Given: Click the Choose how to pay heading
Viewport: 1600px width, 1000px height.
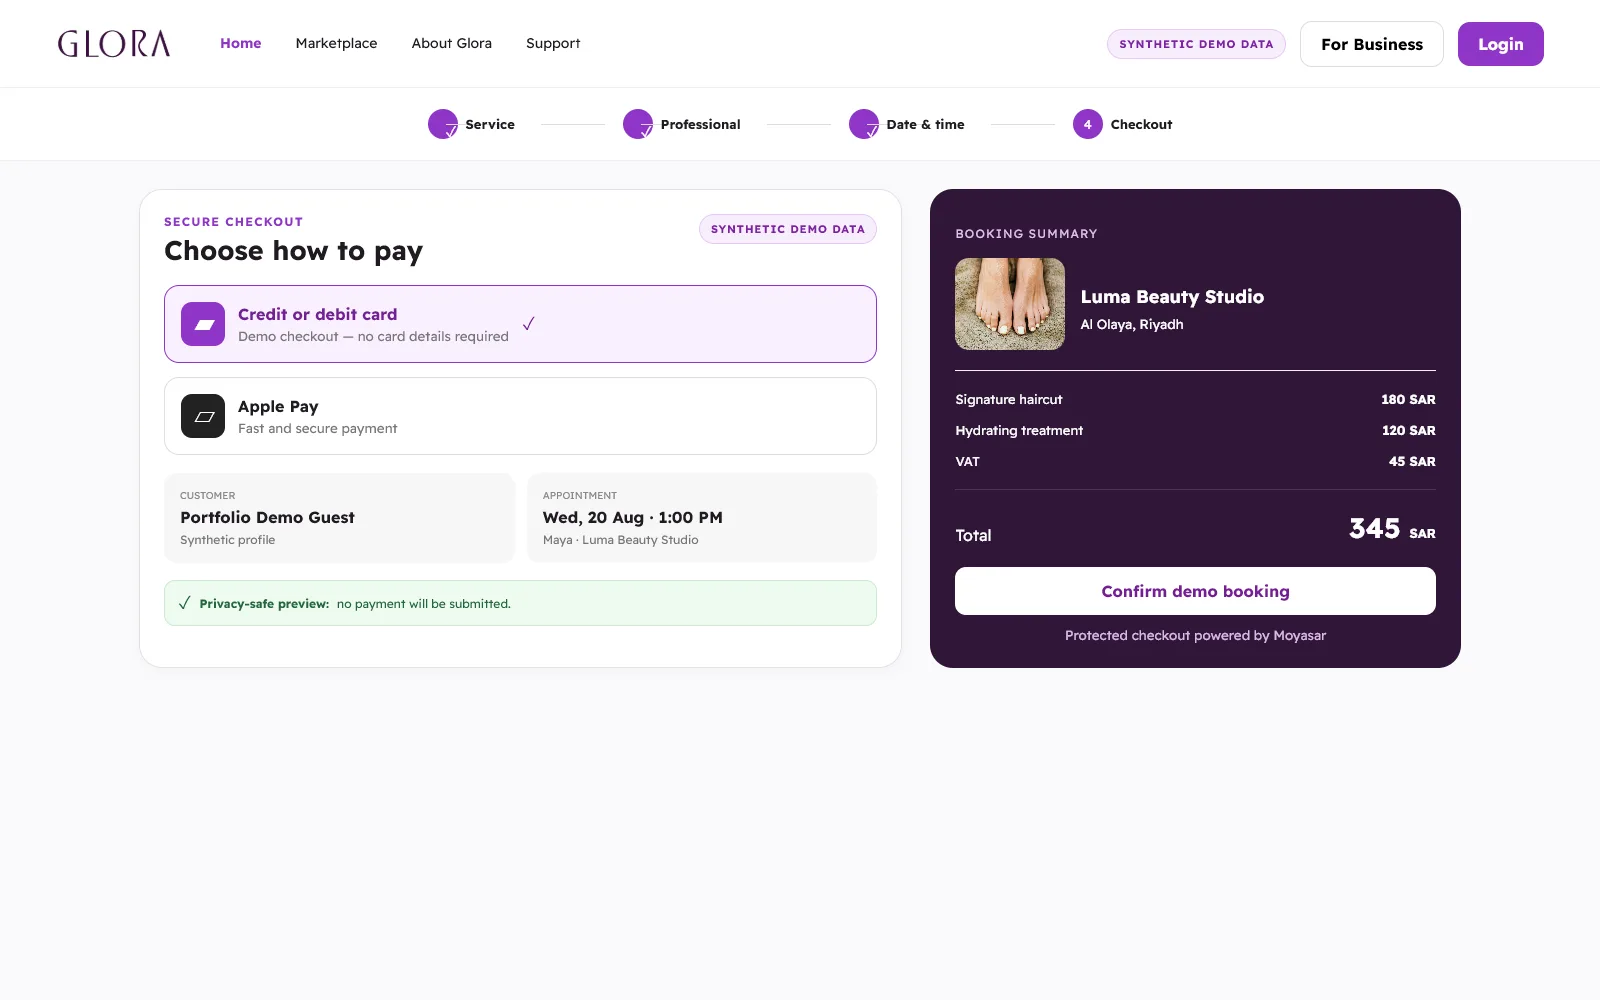Looking at the screenshot, I should point(294,251).
